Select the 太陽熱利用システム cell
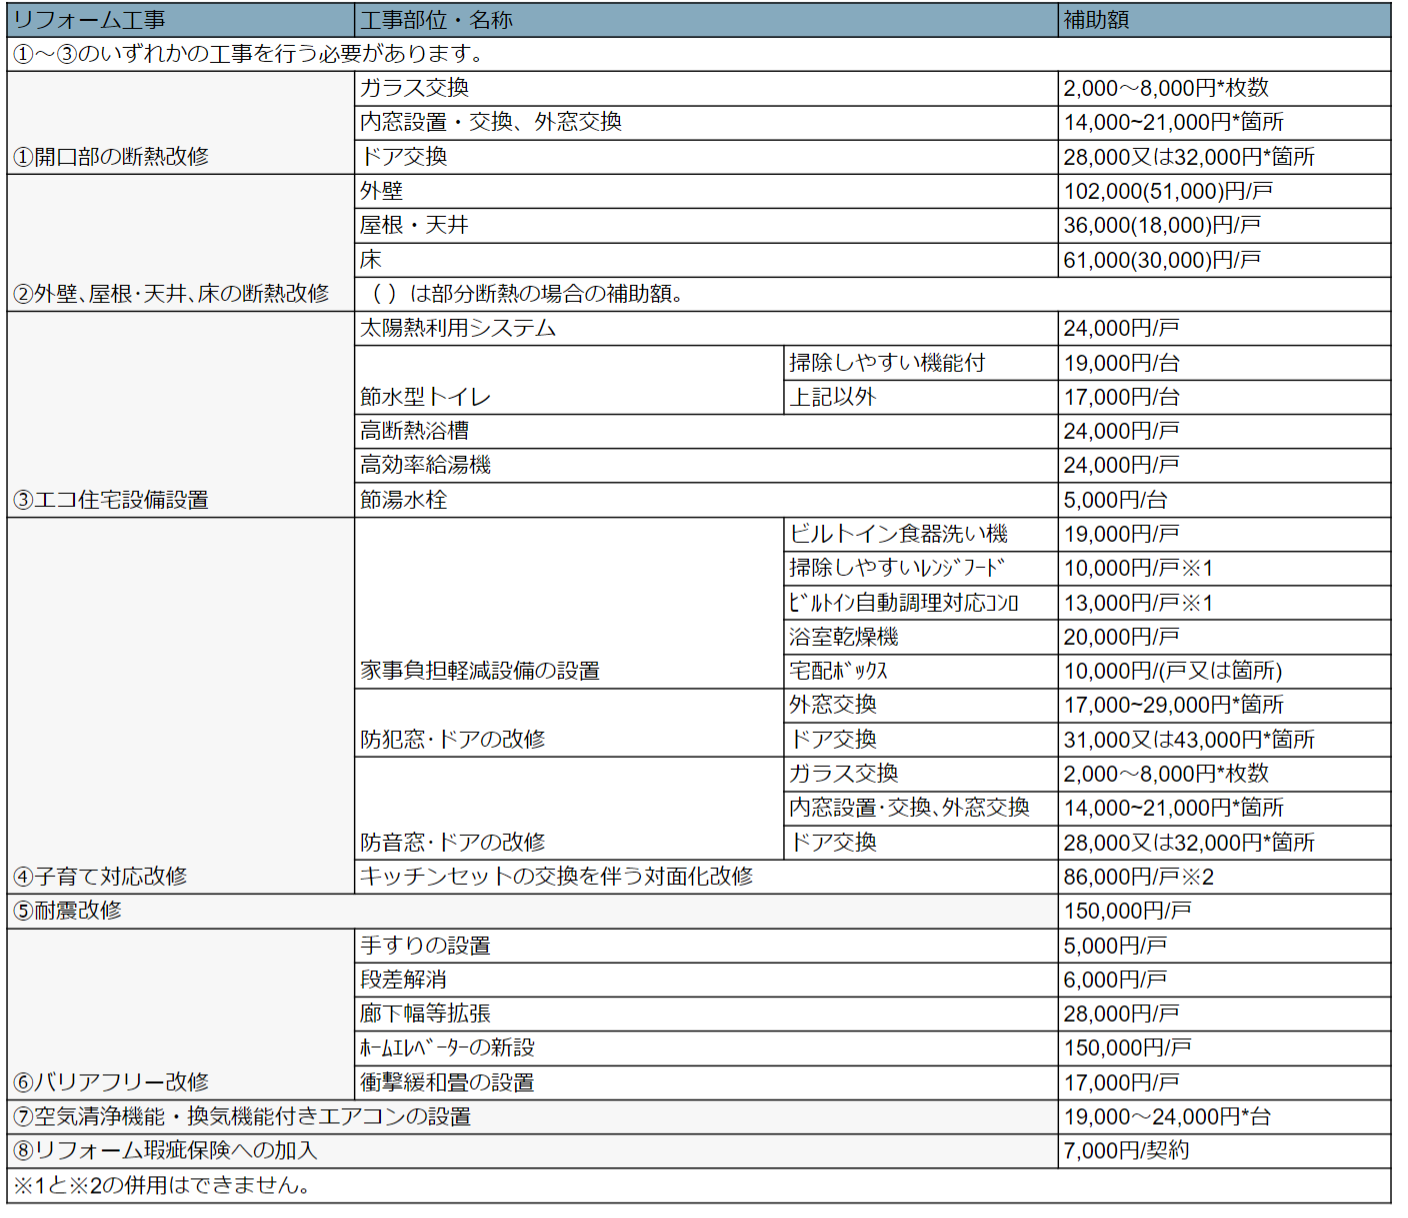Image resolution: width=1408 pixels, height=1218 pixels. point(705,328)
